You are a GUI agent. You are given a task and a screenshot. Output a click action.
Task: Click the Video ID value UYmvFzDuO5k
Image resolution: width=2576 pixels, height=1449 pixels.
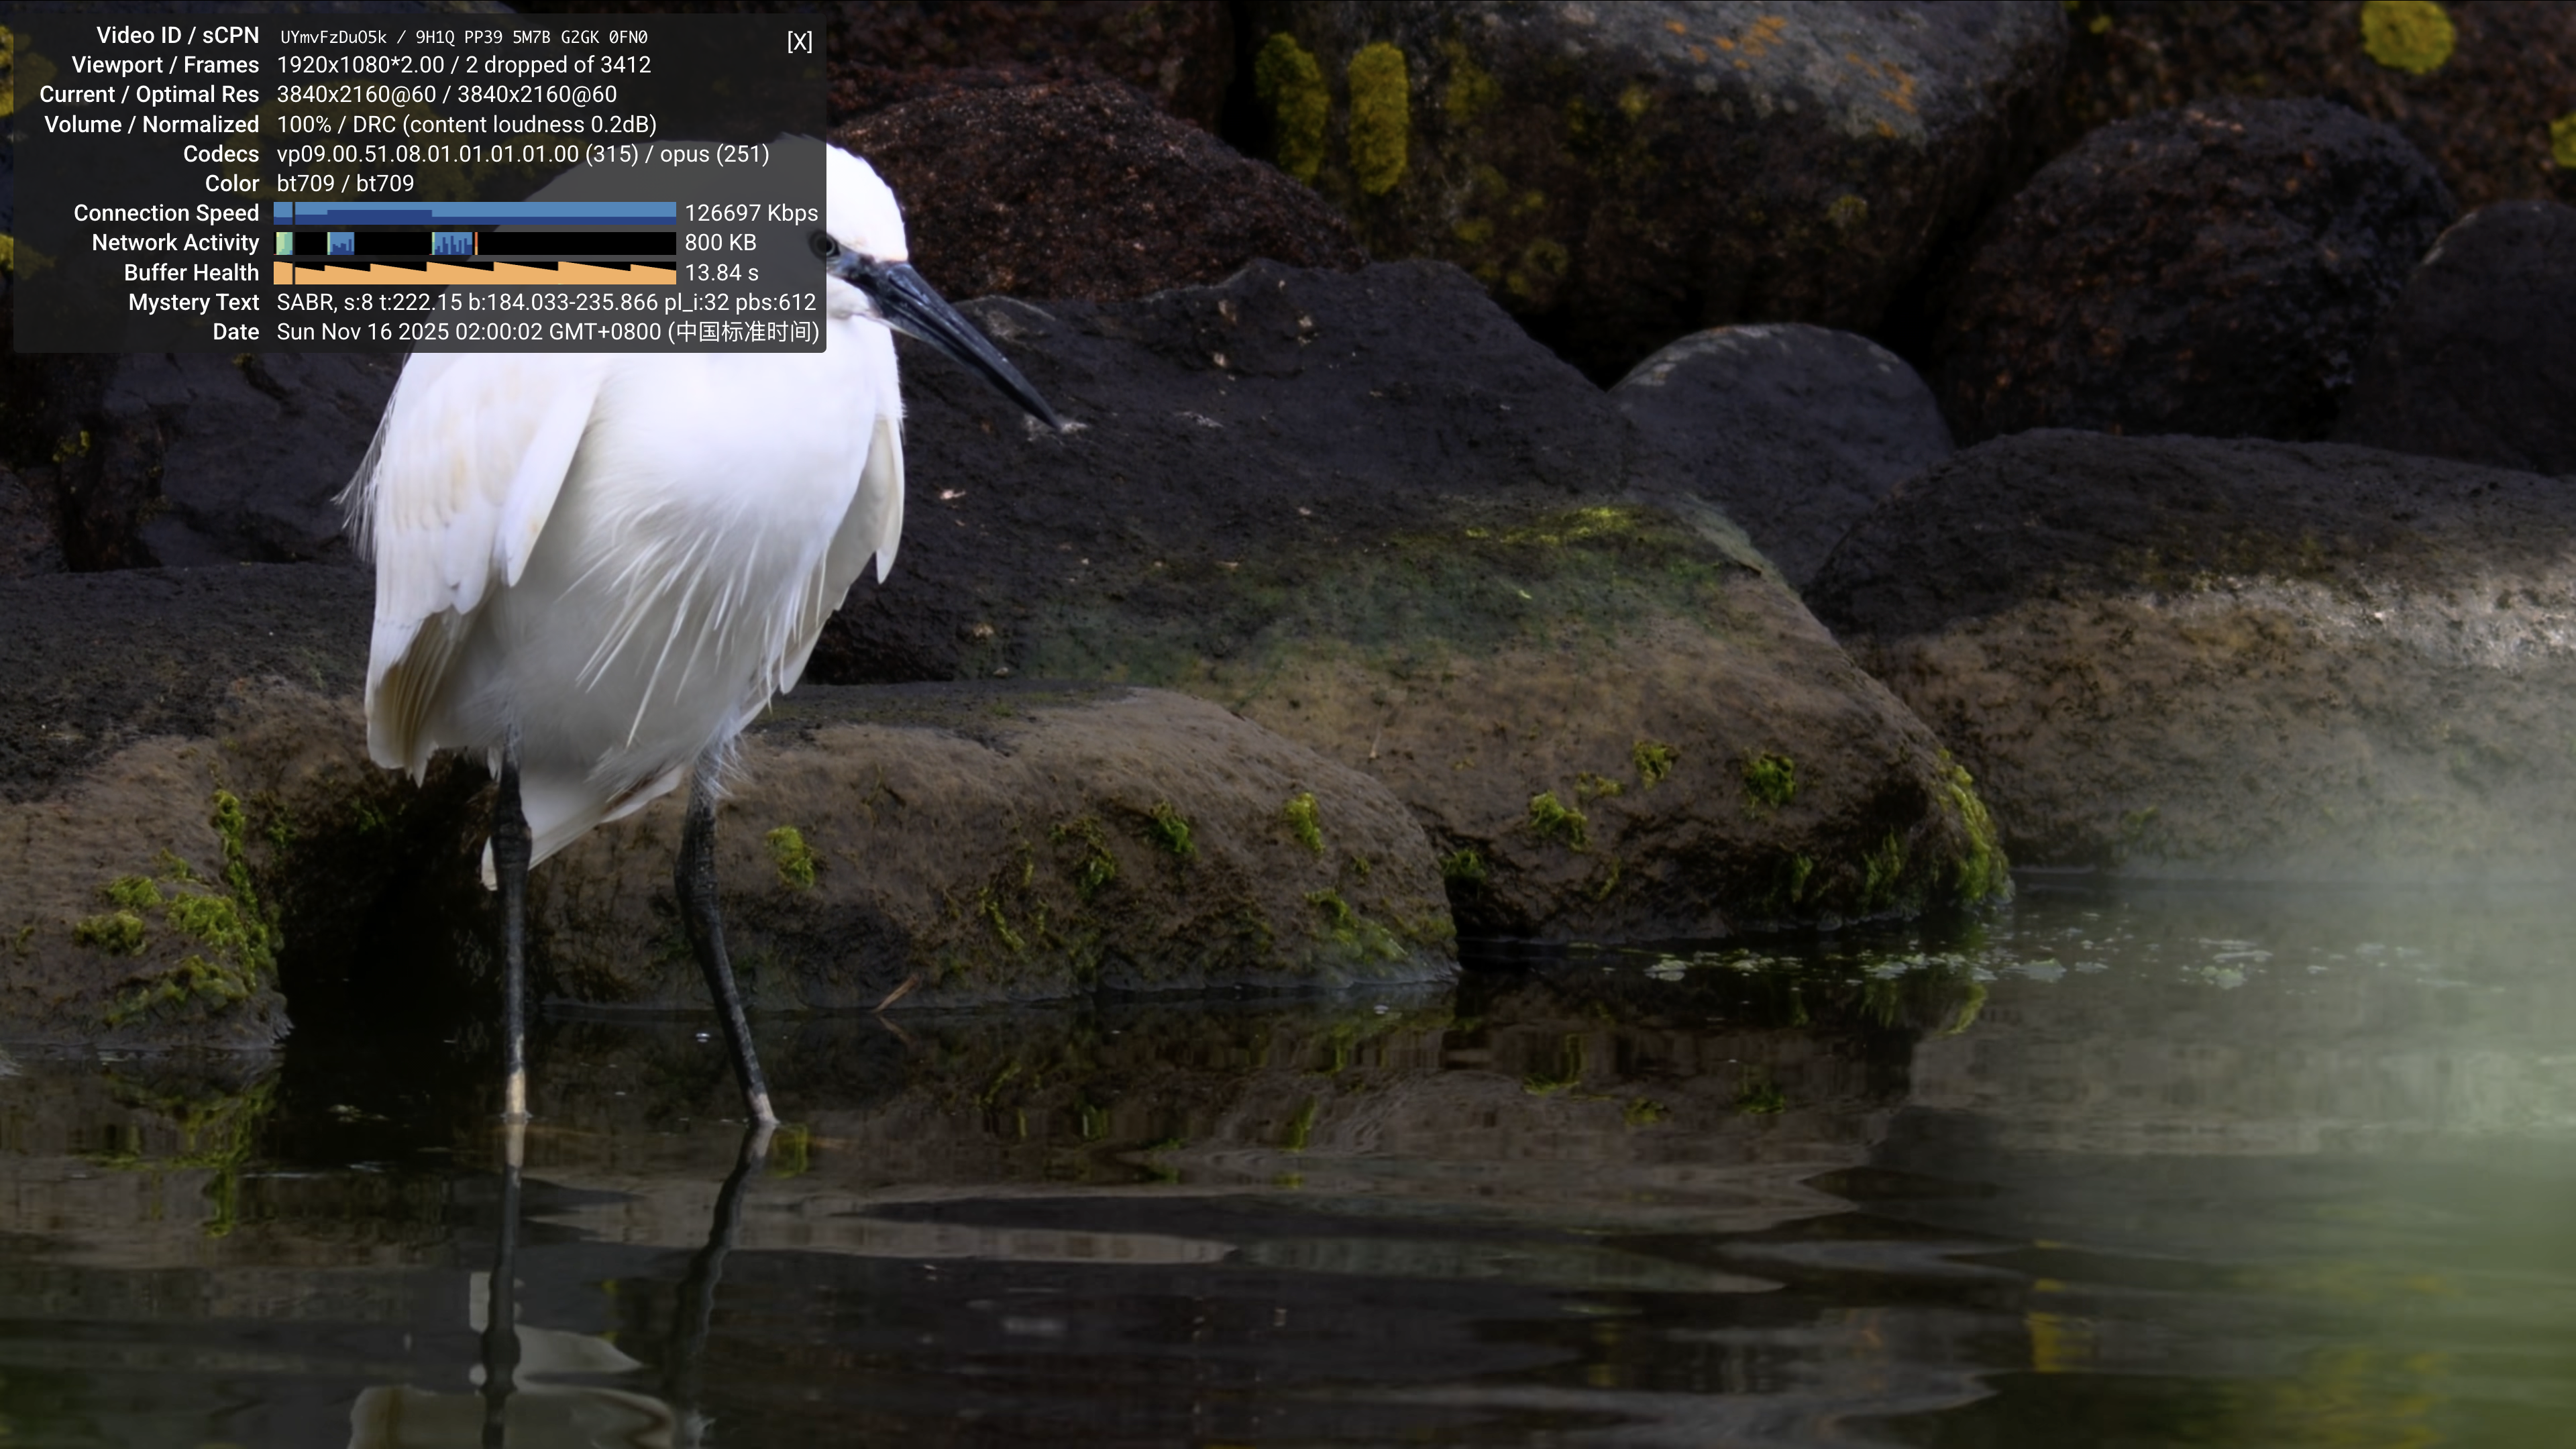point(333,37)
